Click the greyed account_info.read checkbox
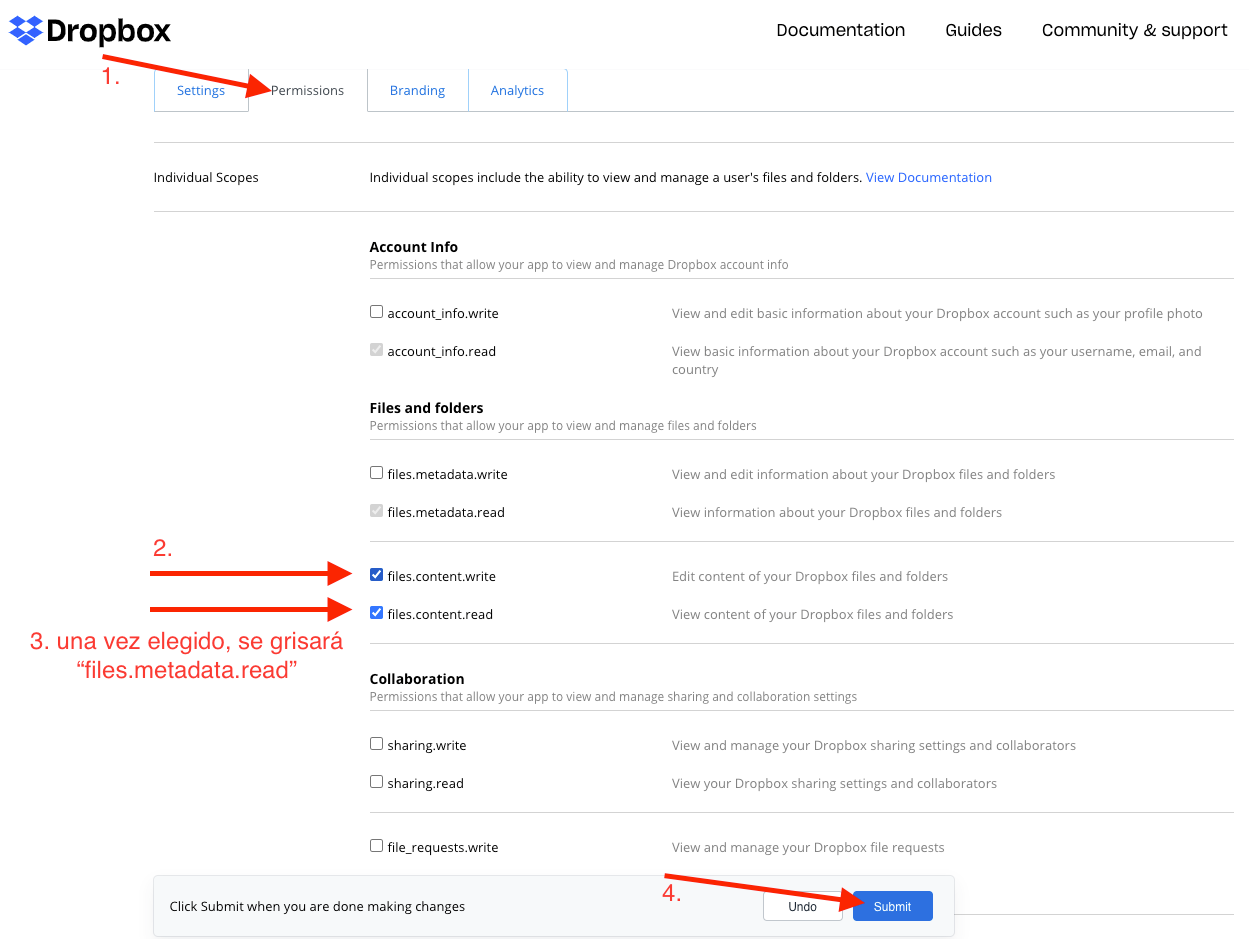The image size is (1249, 939). 376,350
